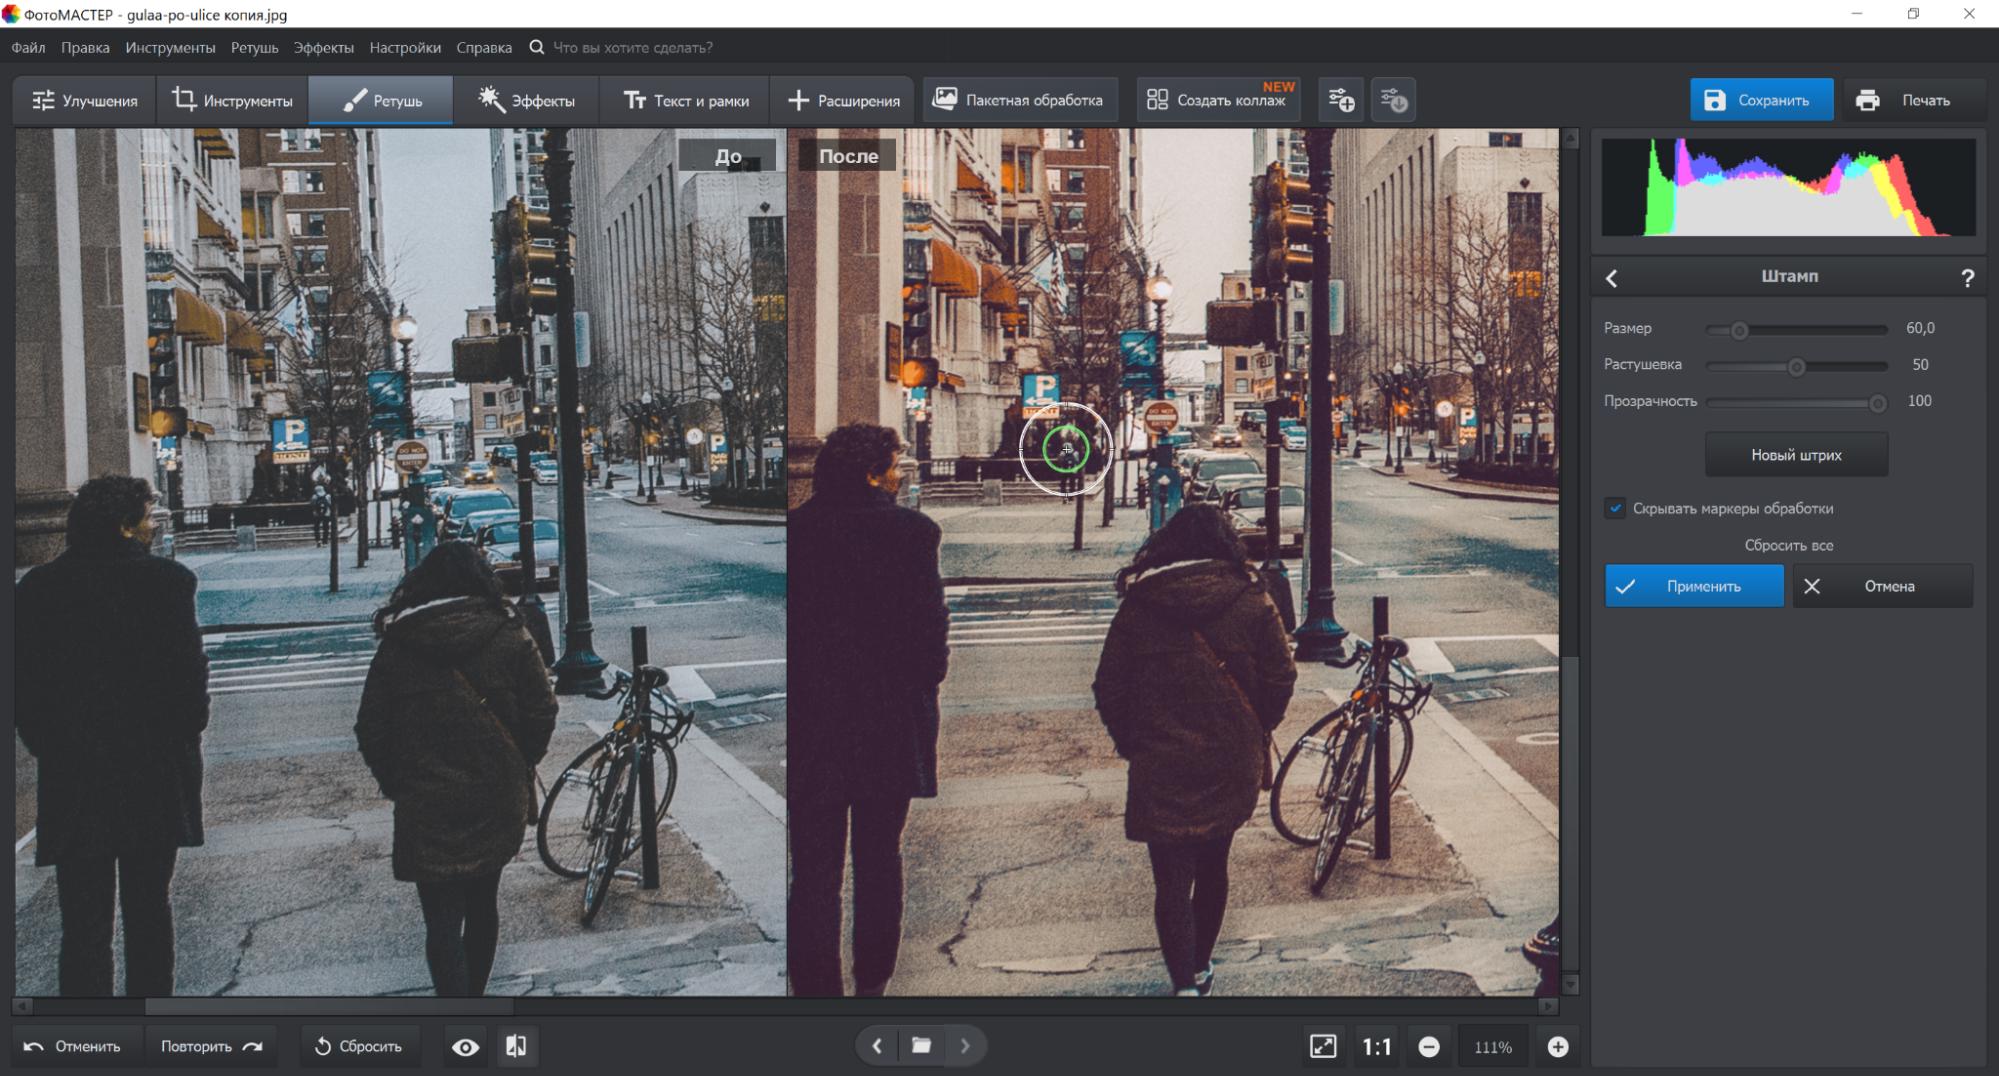This screenshot has width=1999, height=1076.
Task: Open the Эффекты tab
Action: (526, 100)
